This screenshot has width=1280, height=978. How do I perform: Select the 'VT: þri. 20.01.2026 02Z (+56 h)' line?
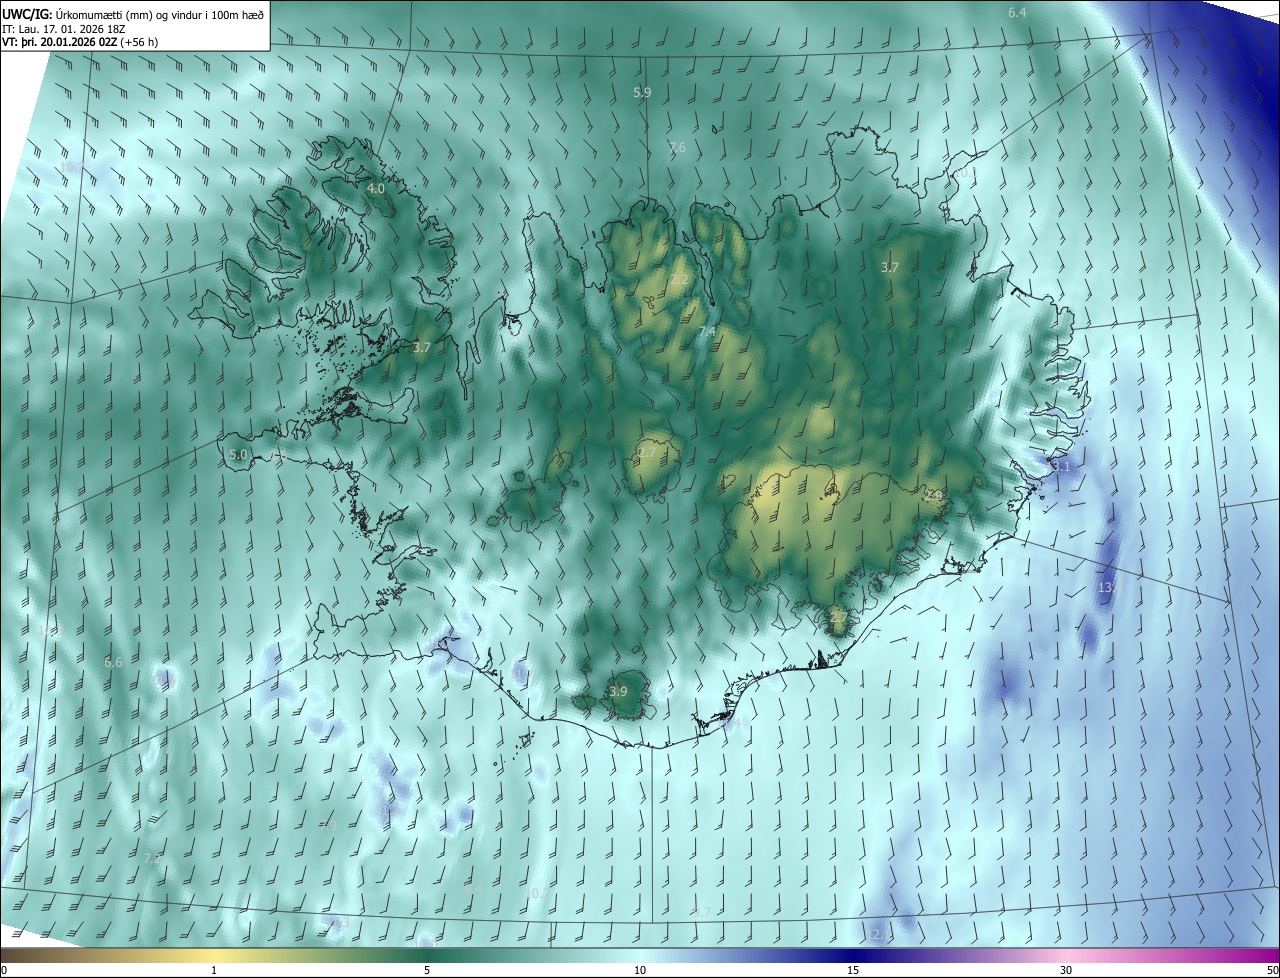pos(80,42)
